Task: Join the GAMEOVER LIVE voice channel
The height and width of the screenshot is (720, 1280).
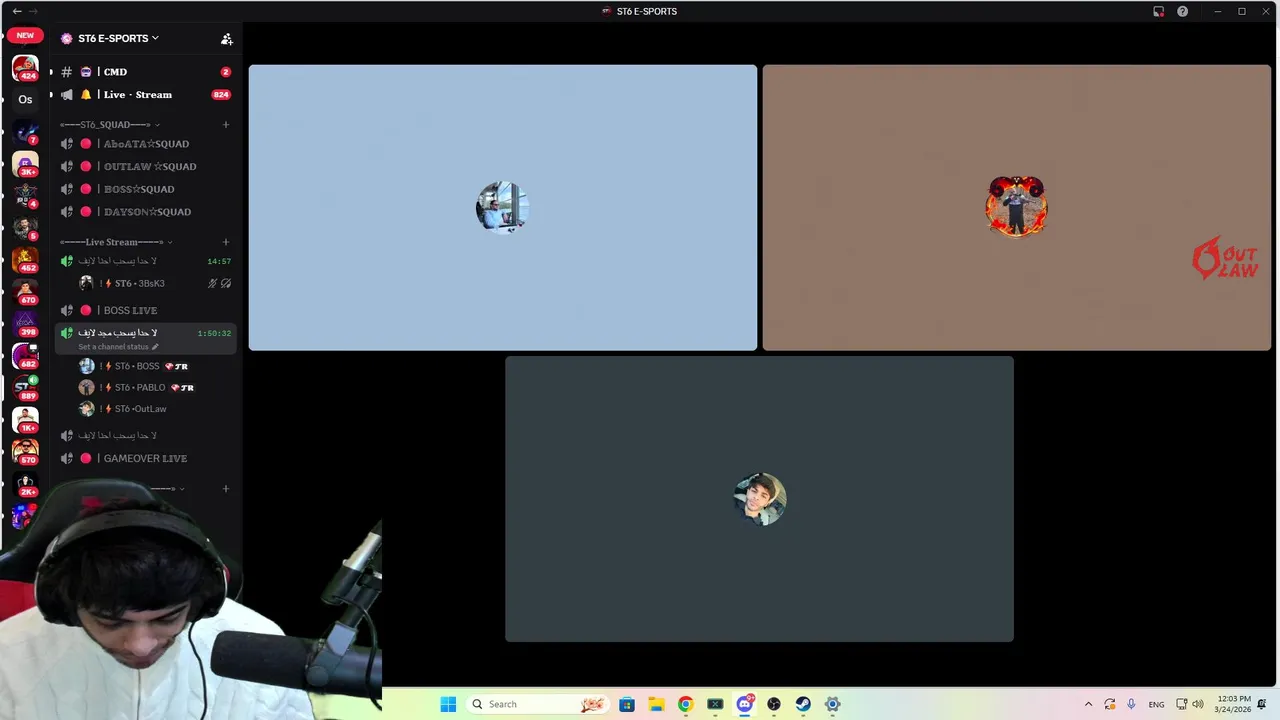Action: pos(146,458)
